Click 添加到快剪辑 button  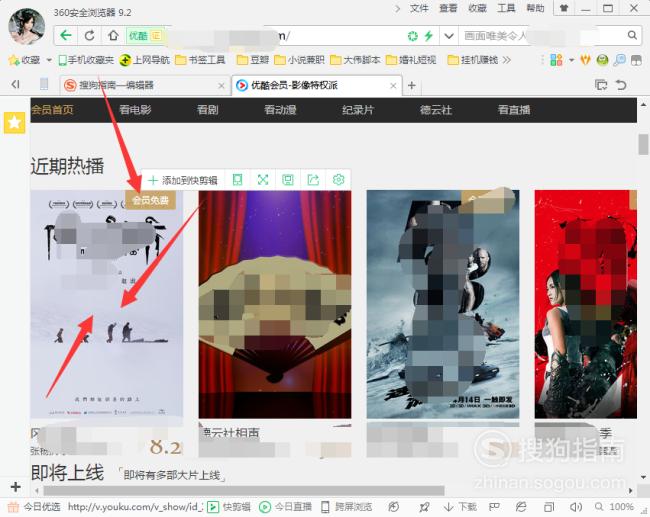point(183,180)
